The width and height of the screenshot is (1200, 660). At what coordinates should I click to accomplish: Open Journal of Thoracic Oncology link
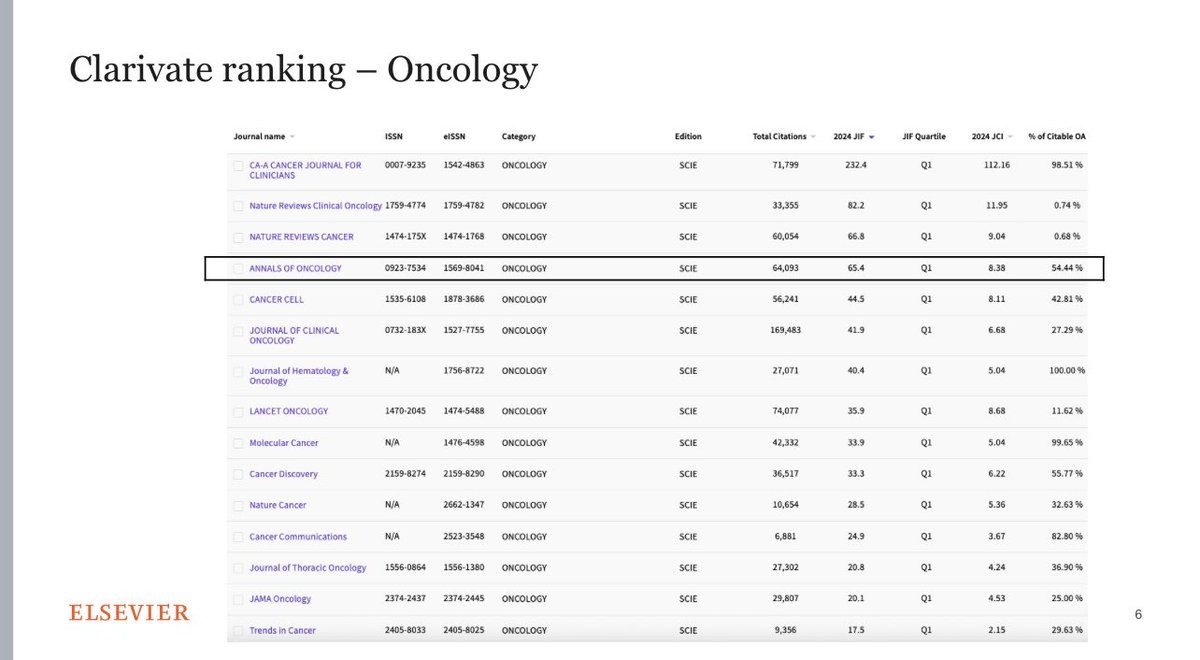(x=308, y=568)
